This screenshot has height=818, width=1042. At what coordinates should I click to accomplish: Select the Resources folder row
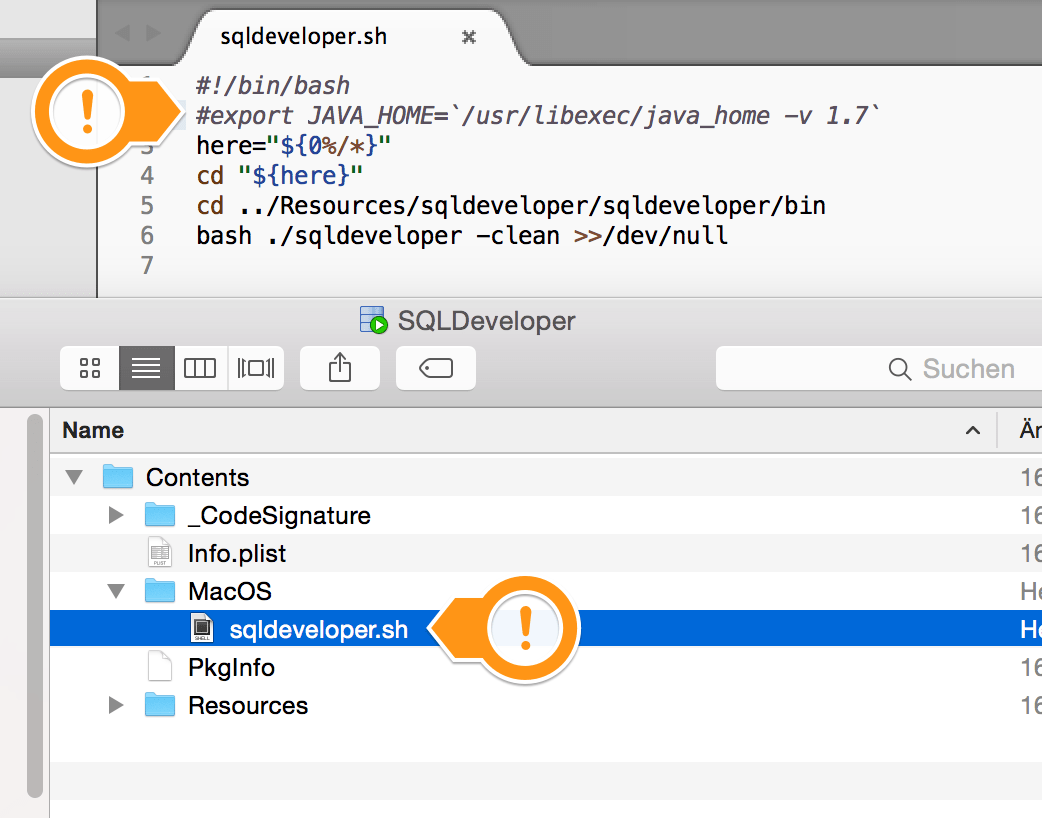[x=546, y=705]
